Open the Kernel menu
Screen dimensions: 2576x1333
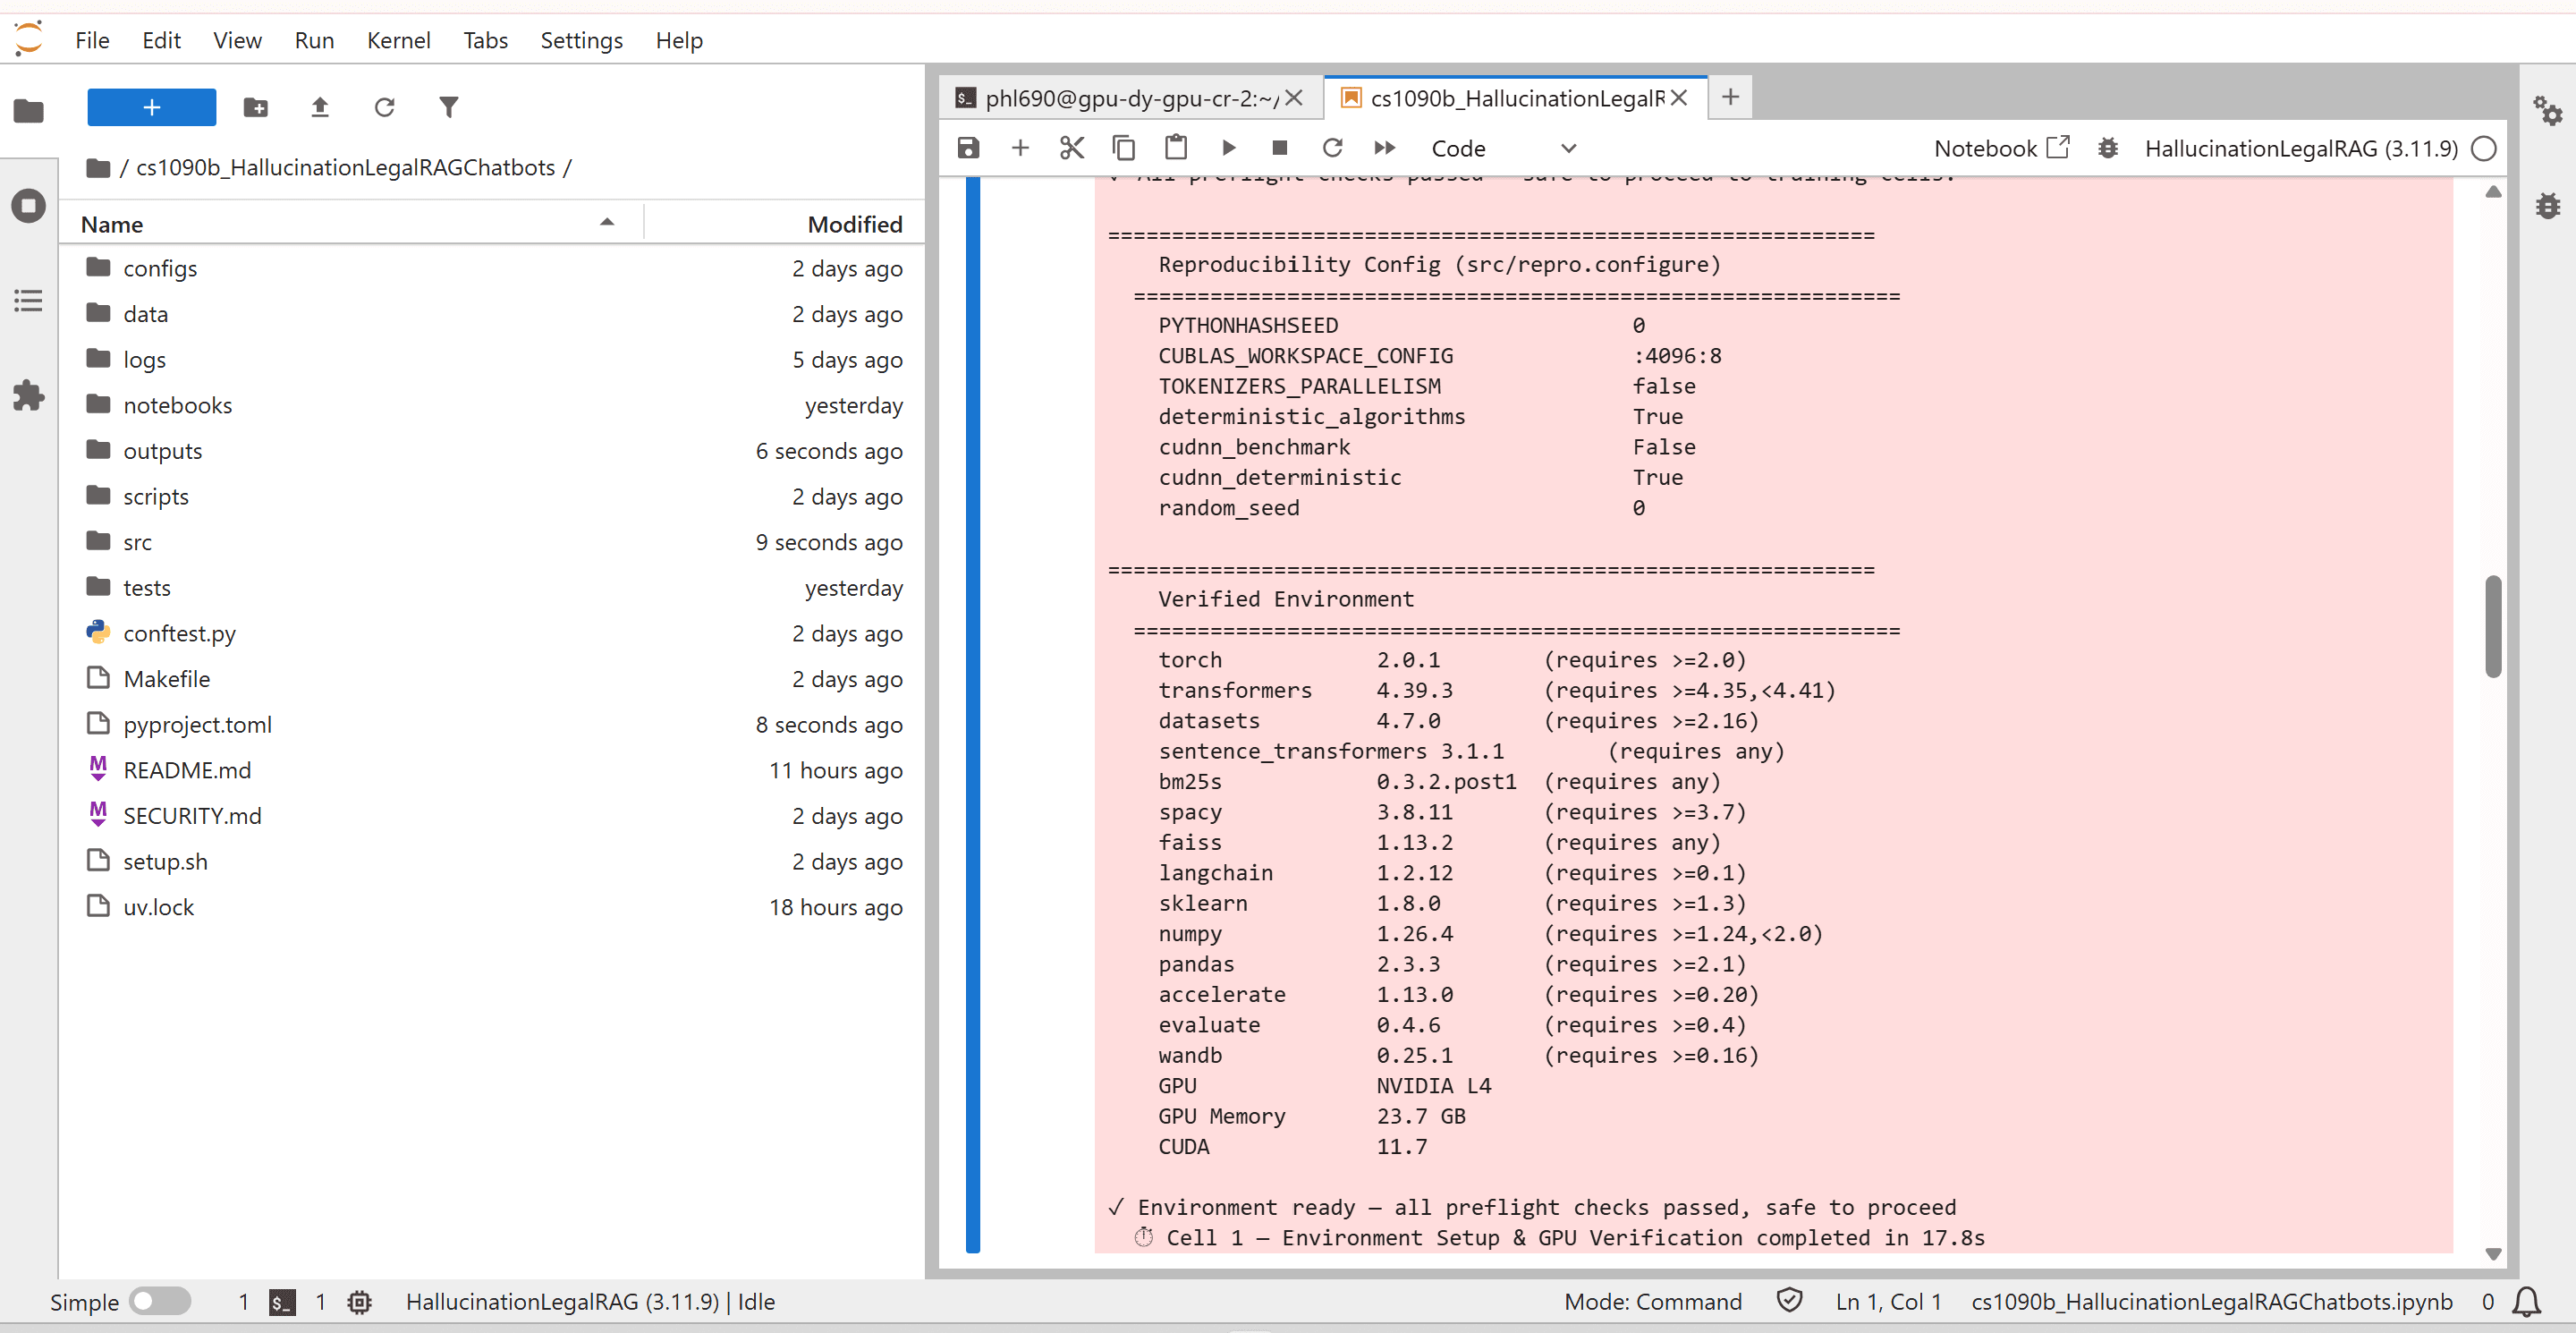[x=399, y=40]
